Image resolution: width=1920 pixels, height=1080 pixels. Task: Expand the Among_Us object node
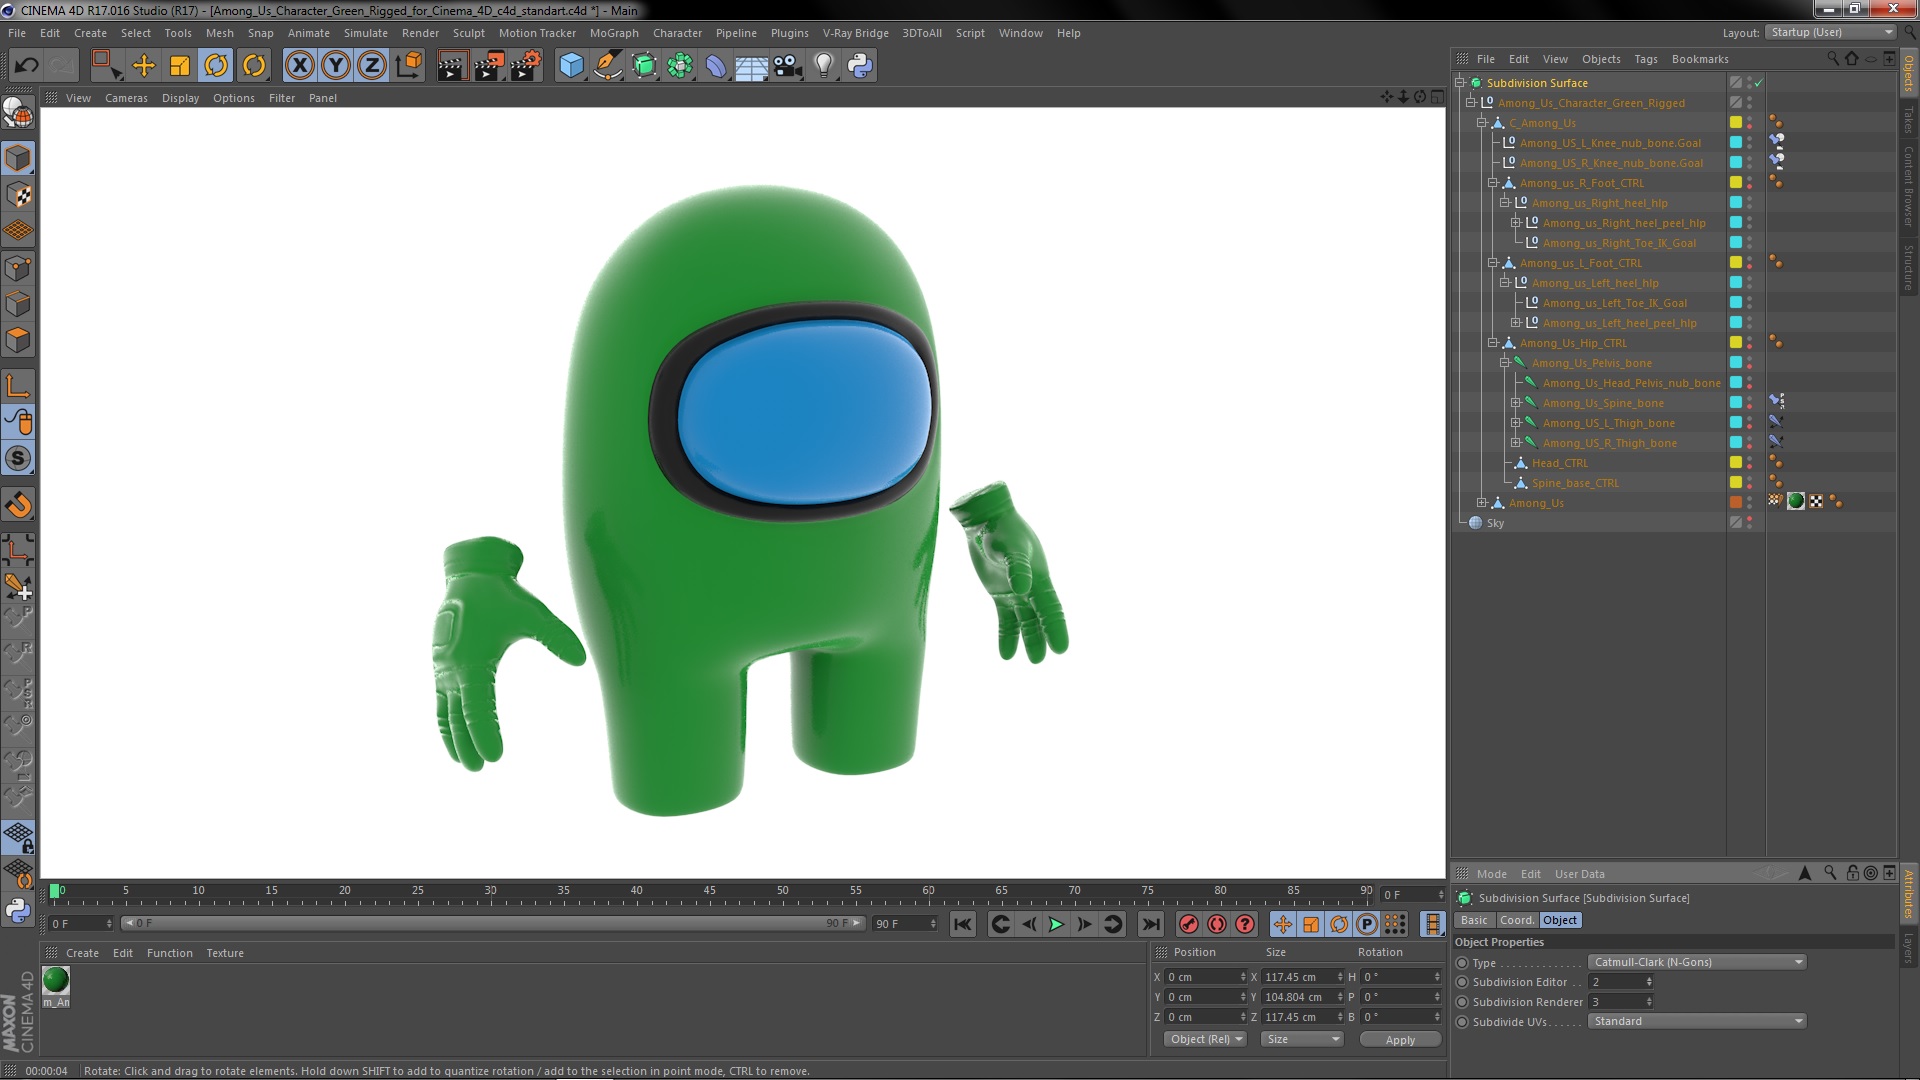[1482, 503]
